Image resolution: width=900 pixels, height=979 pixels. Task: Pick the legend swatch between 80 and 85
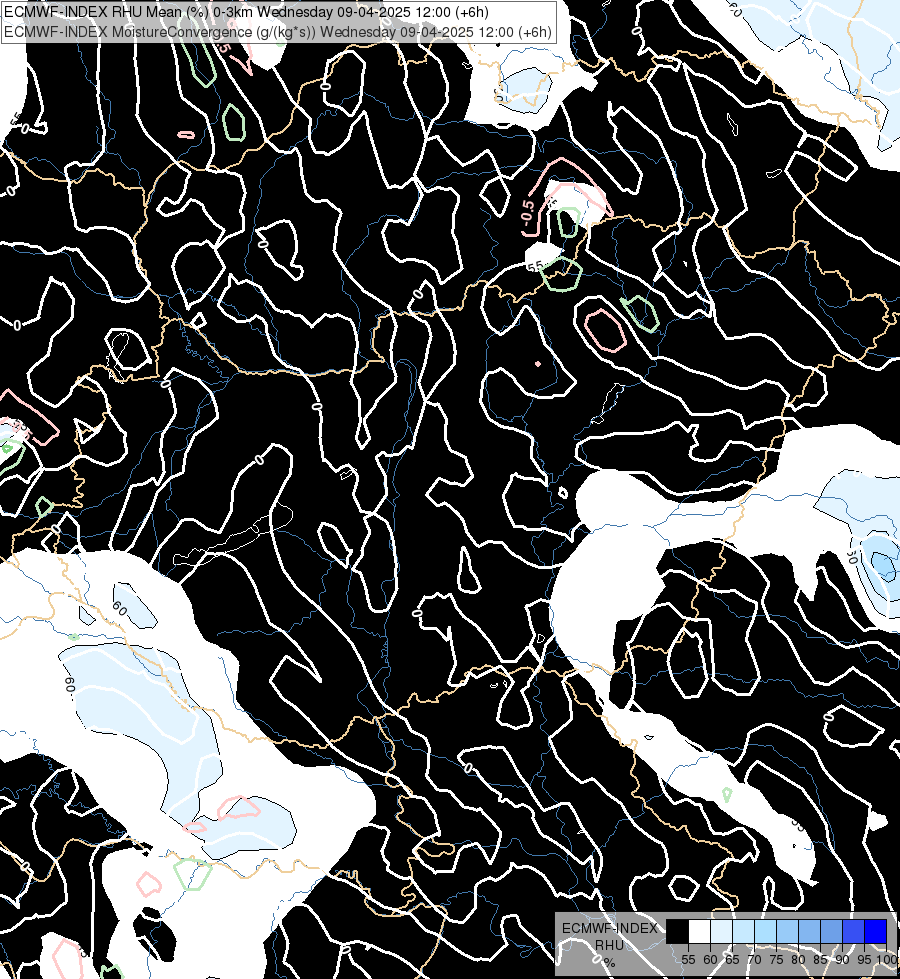coord(809,932)
